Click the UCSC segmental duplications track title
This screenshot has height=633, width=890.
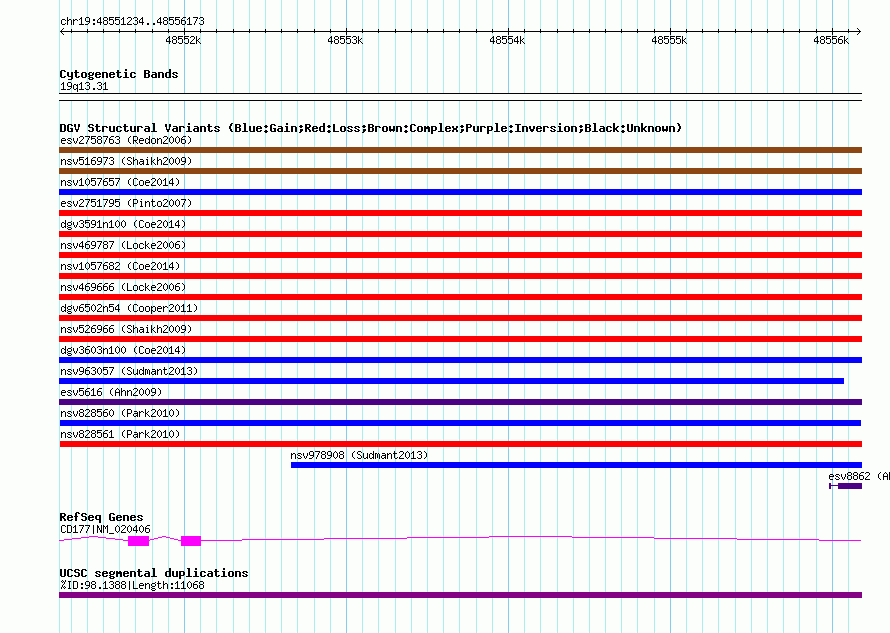pyautogui.click(x=153, y=573)
